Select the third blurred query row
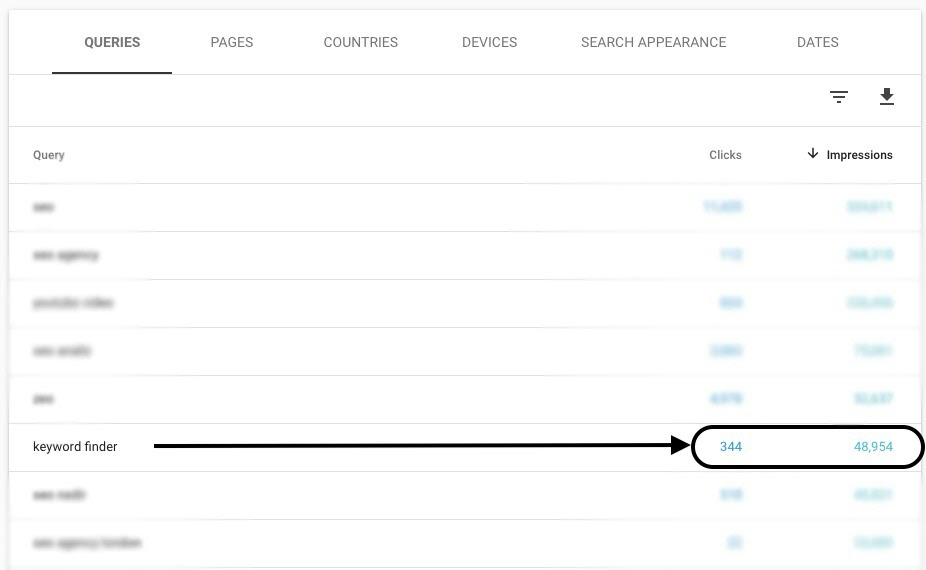This screenshot has height=570, width=926. click(465, 303)
